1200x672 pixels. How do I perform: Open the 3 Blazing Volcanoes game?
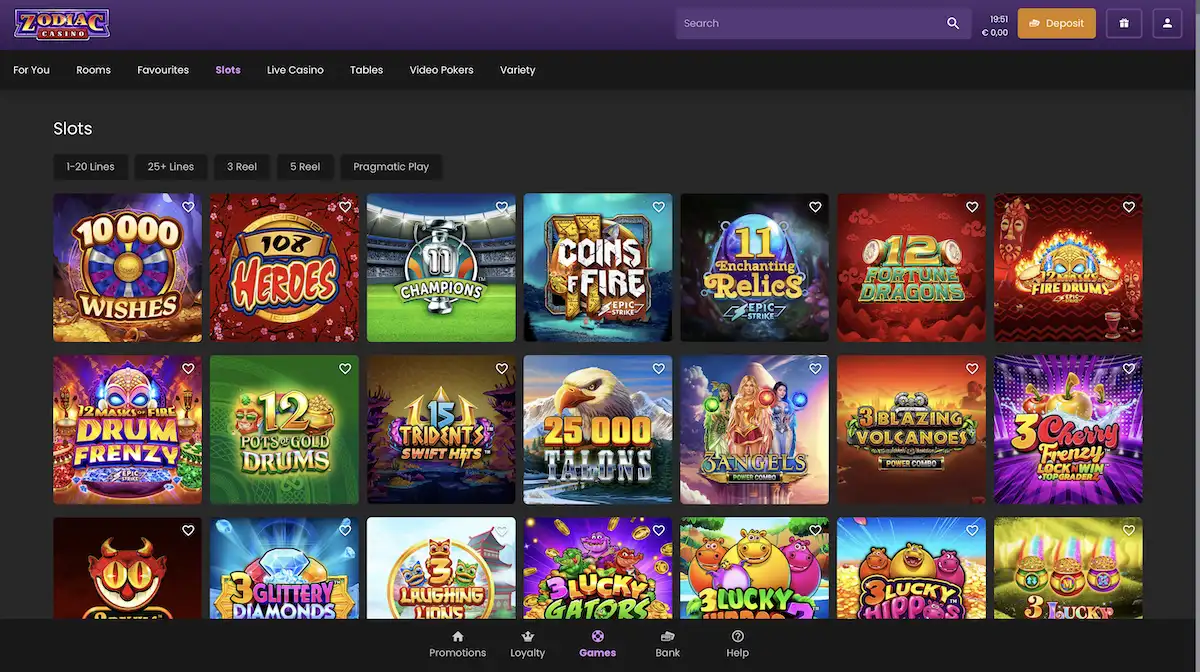coord(911,430)
